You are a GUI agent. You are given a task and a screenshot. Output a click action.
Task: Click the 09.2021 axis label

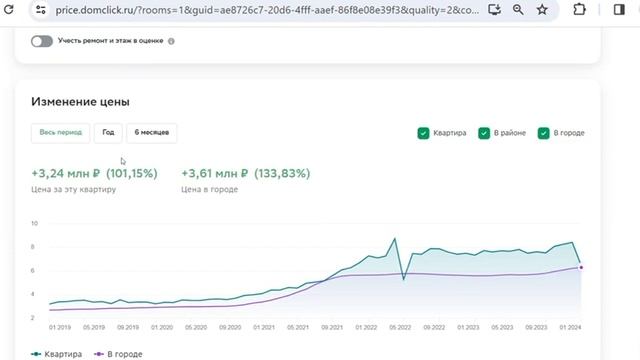332,327
